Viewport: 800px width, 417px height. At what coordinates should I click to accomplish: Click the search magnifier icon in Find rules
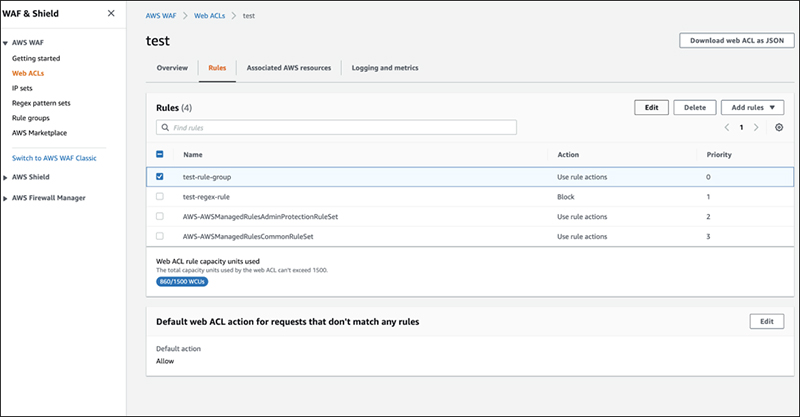[x=165, y=128]
